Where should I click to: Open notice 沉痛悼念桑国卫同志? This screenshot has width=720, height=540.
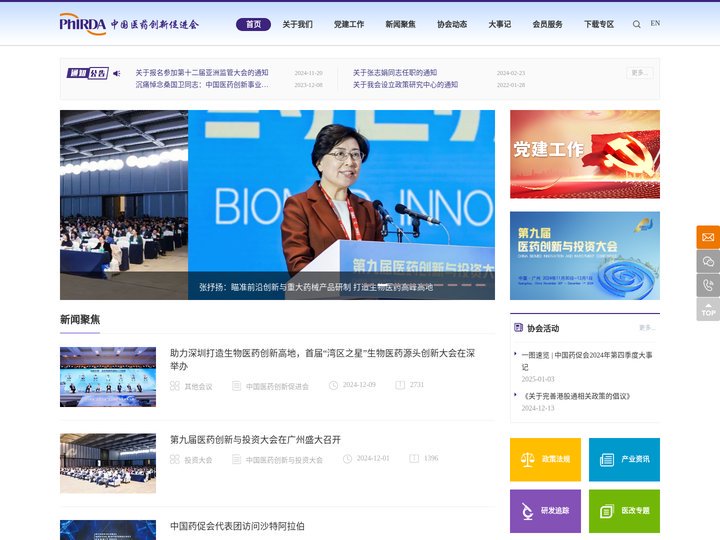click(202, 84)
